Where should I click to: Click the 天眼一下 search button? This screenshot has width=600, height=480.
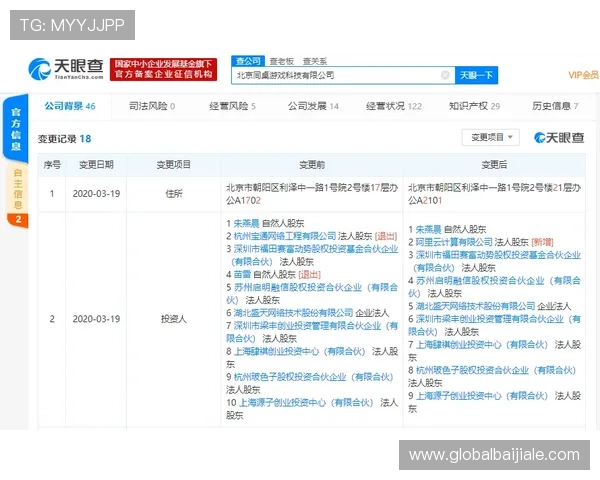(476, 75)
